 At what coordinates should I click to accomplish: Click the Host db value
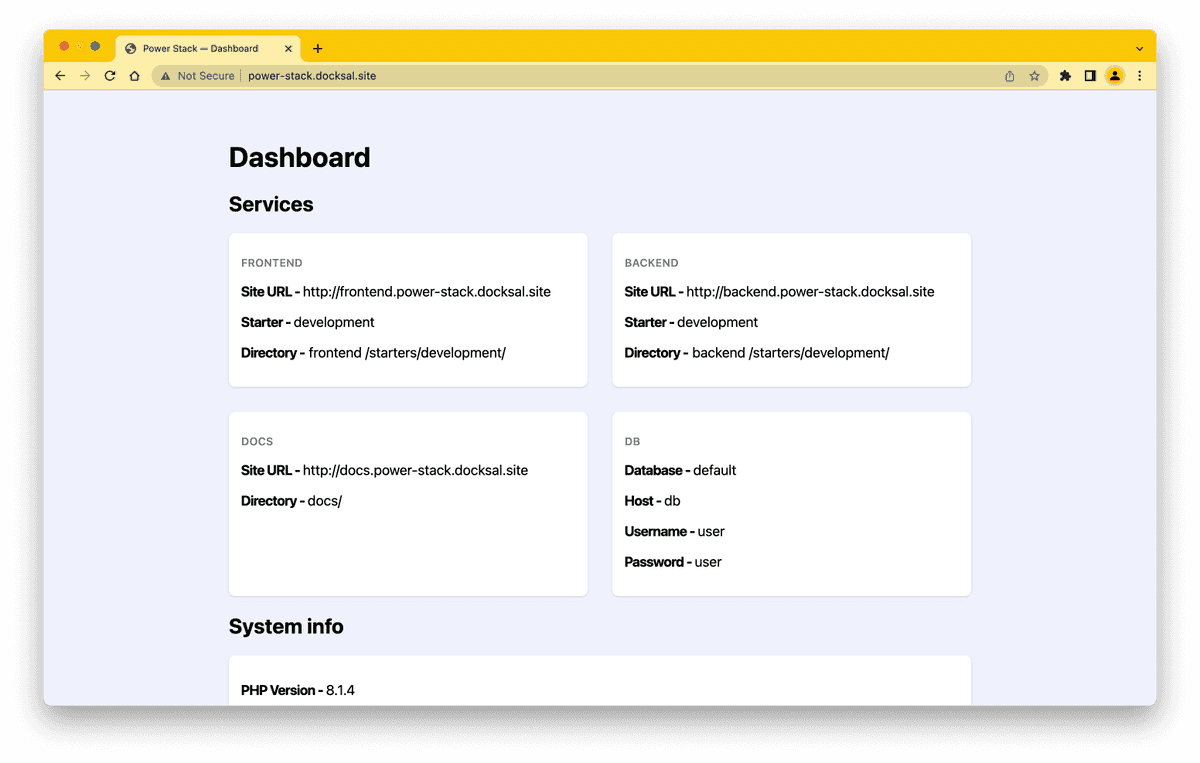tap(672, 501)
